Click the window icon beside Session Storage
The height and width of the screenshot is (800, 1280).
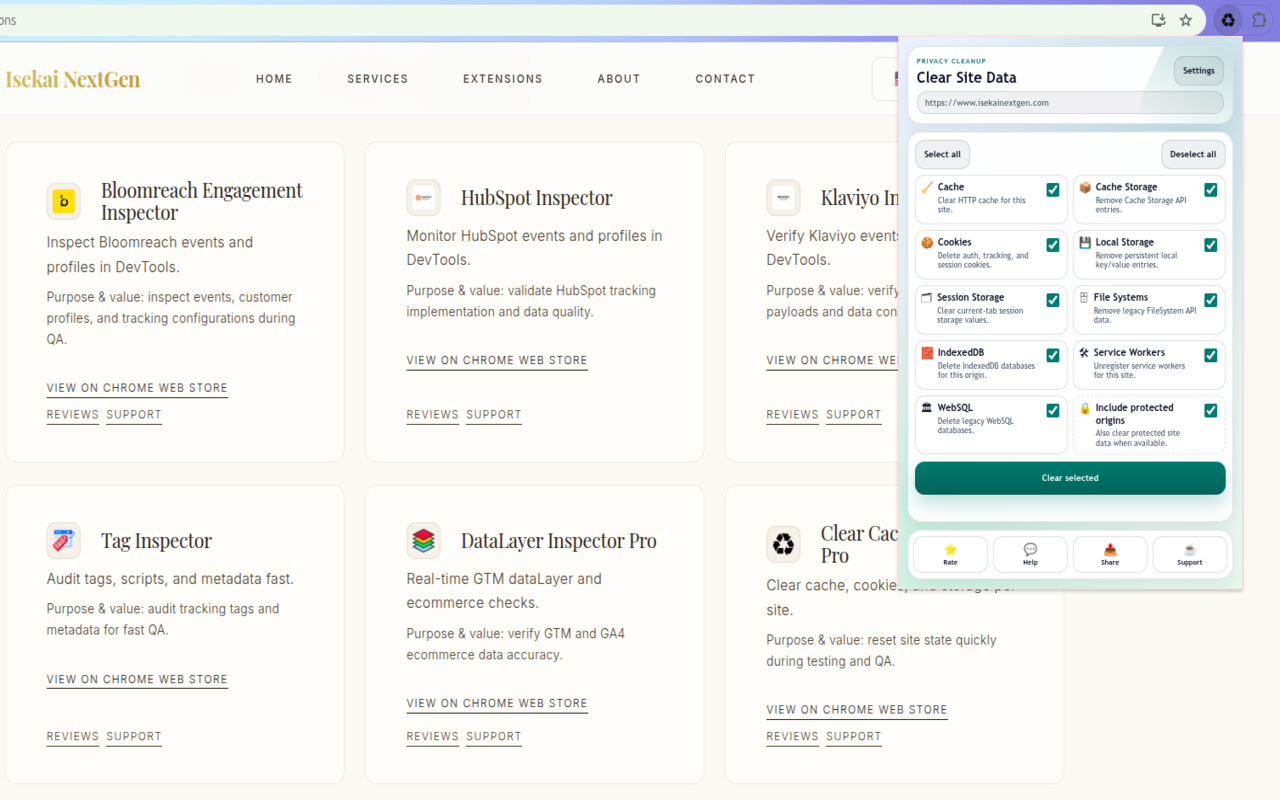pos(927,297)
